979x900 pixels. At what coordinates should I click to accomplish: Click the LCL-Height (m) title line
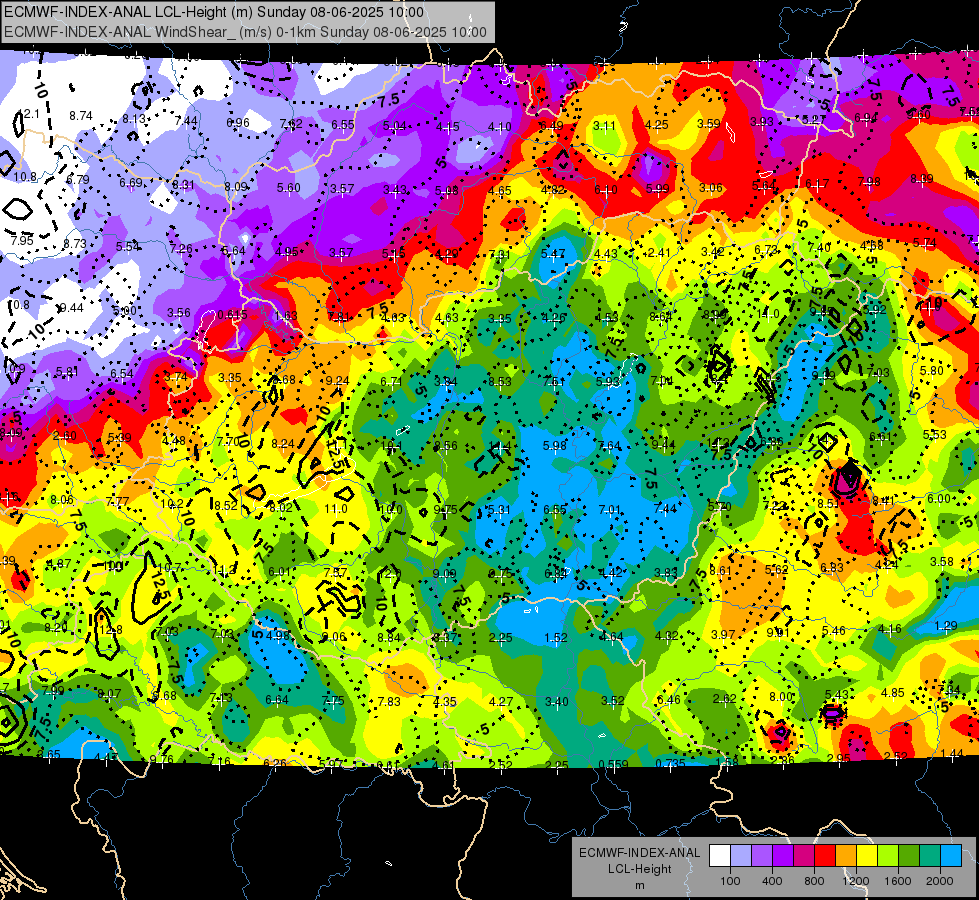pos(214,12)
